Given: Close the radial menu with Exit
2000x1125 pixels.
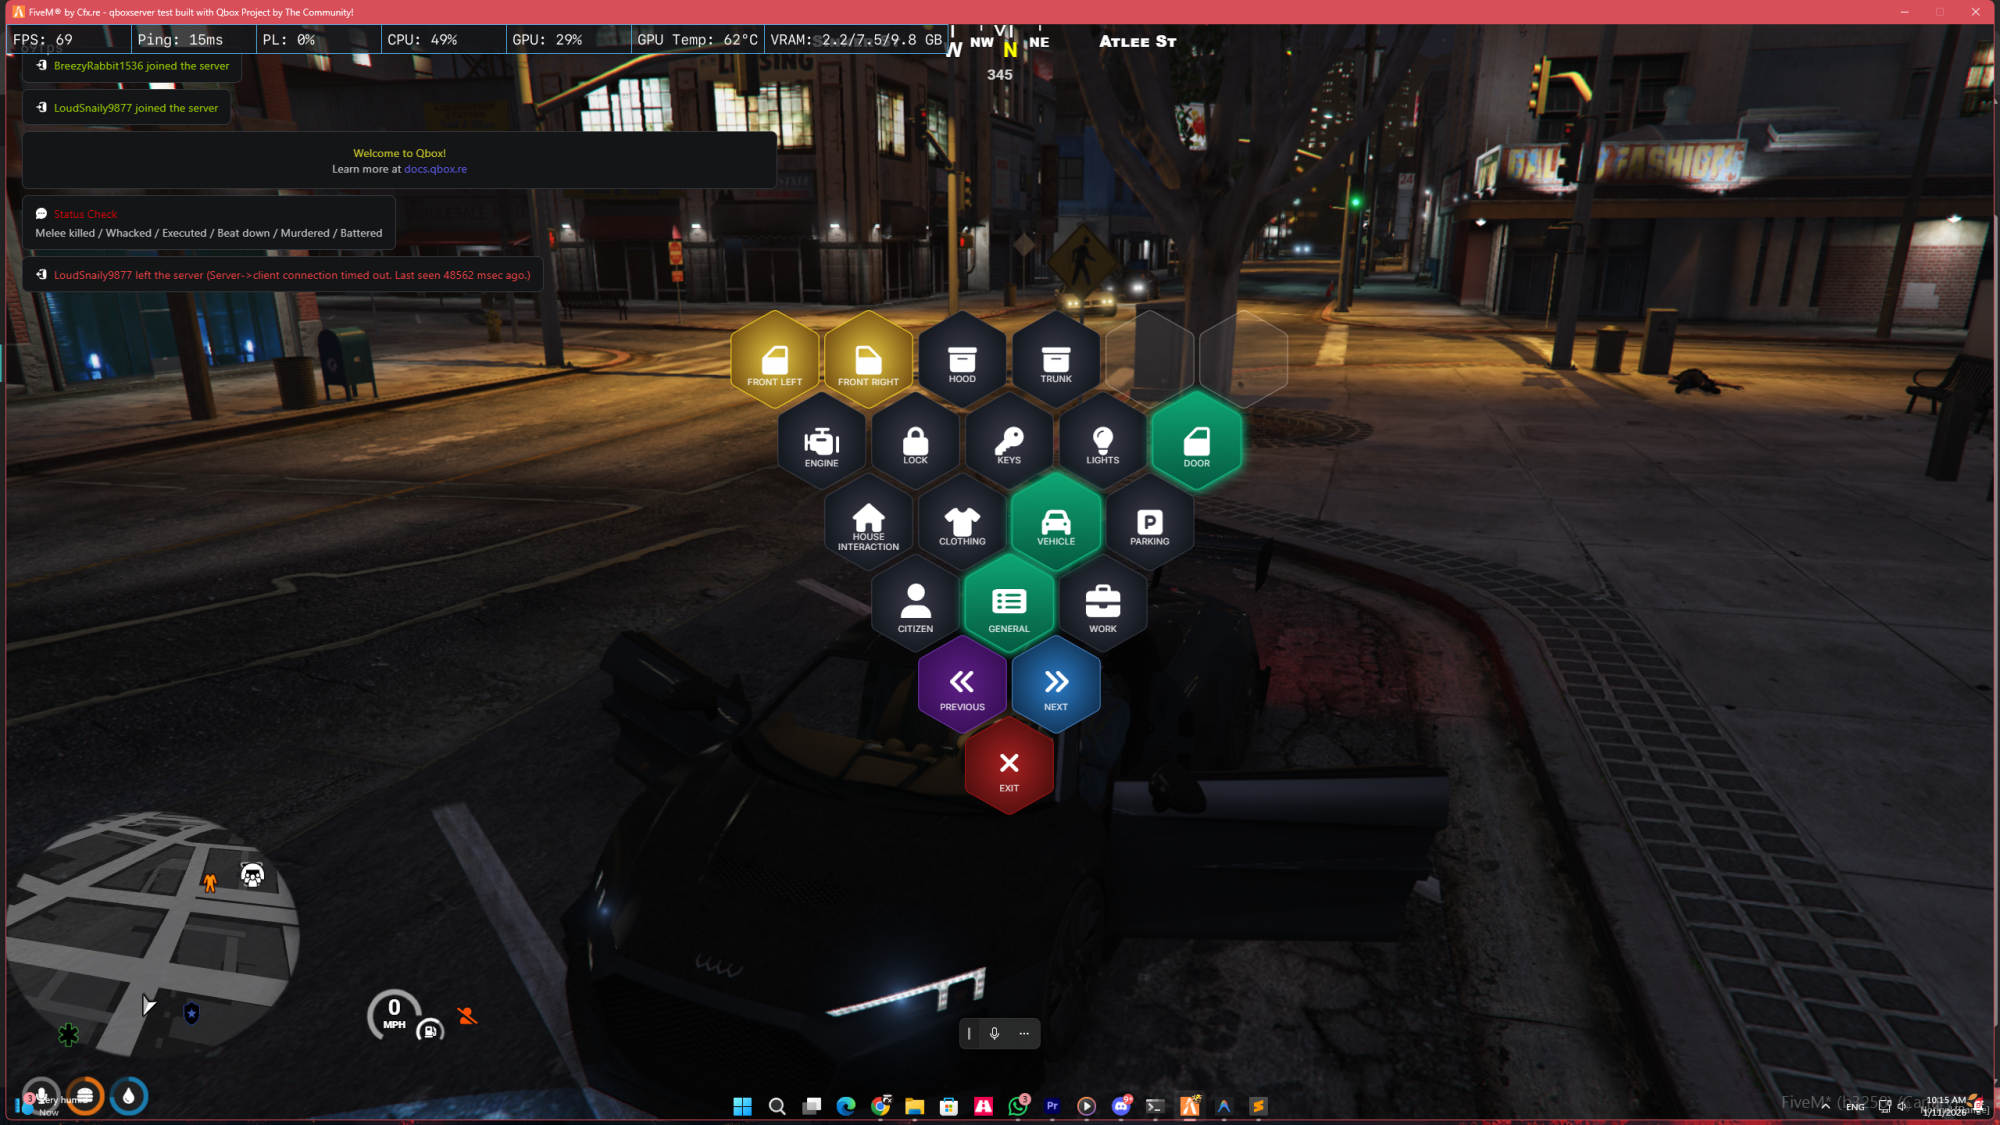Looking at the screenshot, I should 1009,766.
